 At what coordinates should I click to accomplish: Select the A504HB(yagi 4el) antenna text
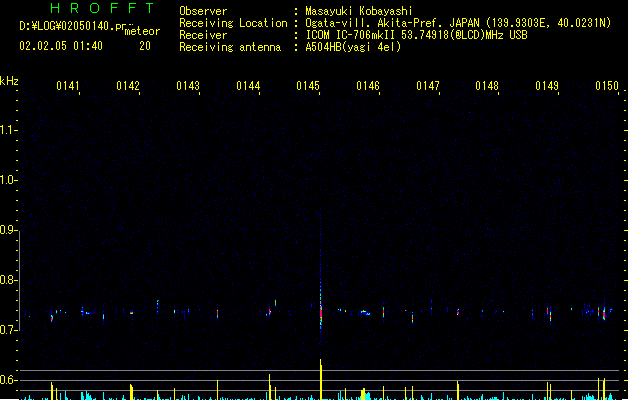pos(353,47)
